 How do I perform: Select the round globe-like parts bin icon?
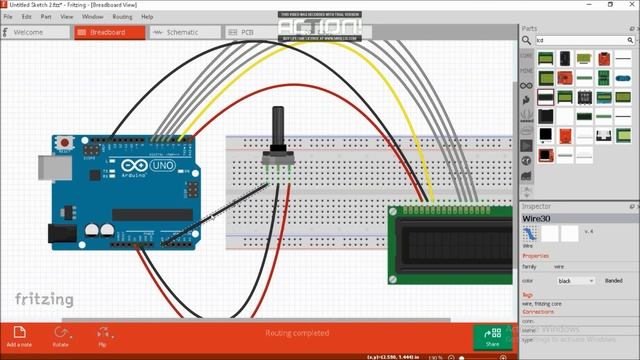(x=526, y=161)
